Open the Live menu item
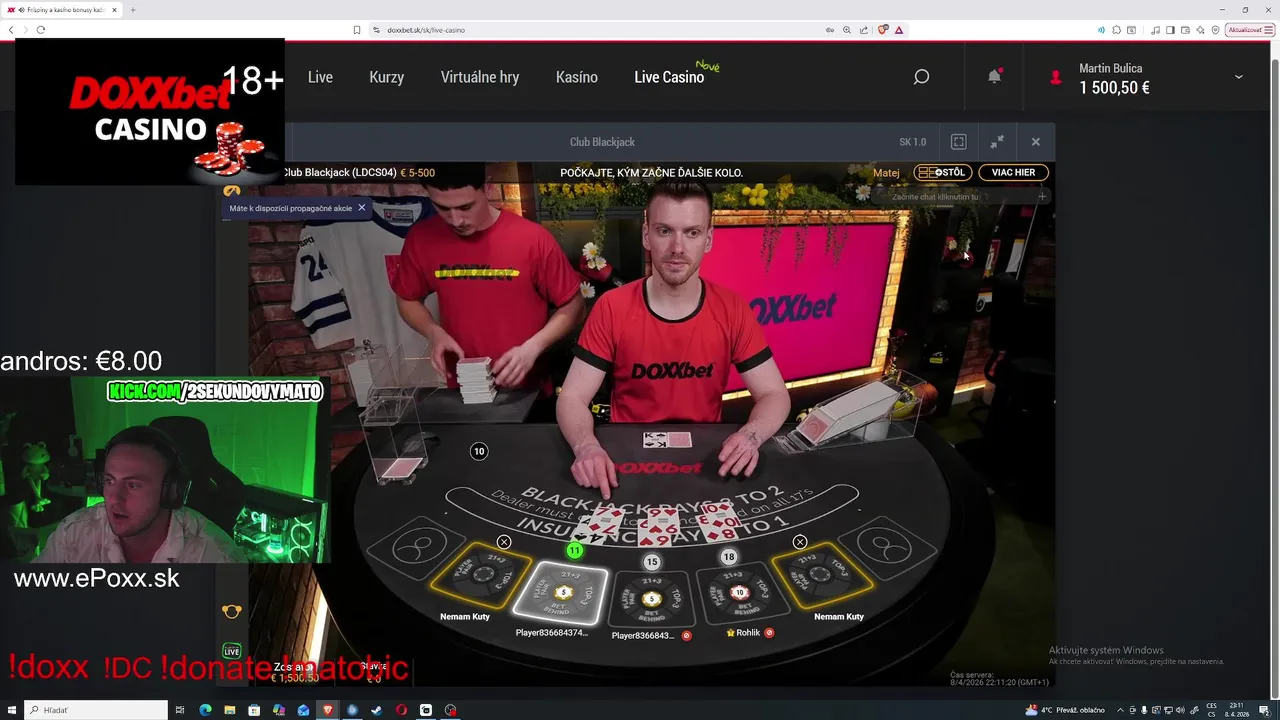The height and width of the screenshot is (720, 1280). (x=320, y=77)
